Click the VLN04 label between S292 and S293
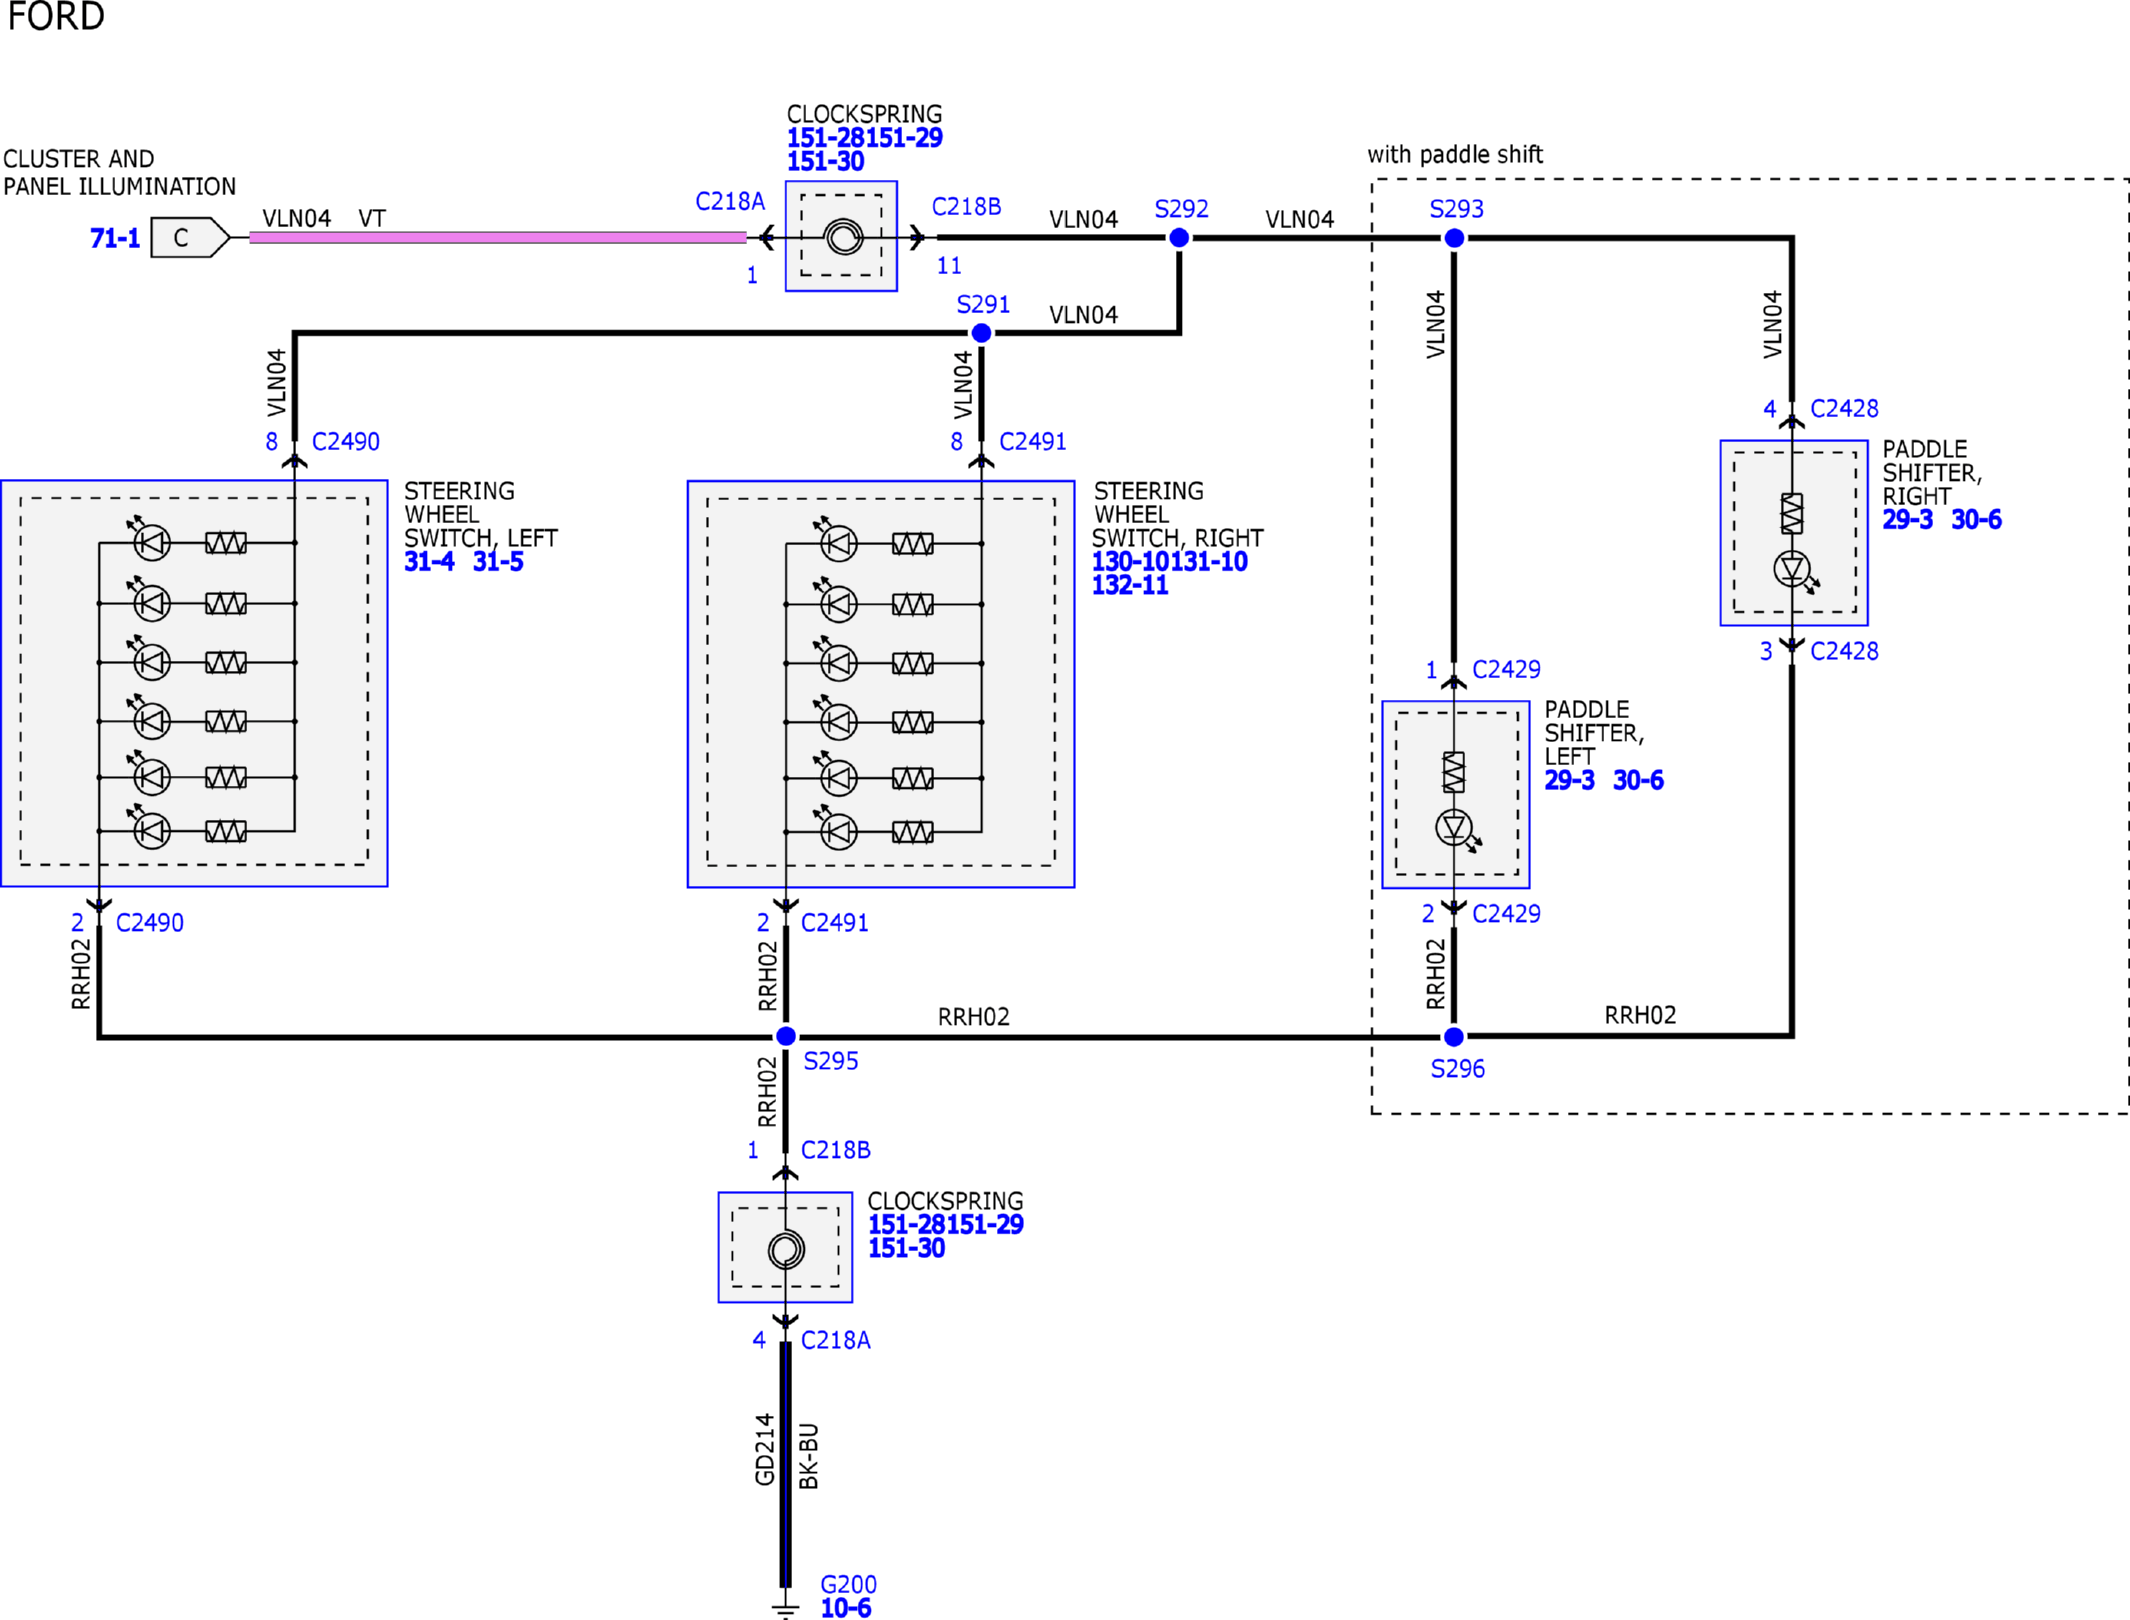 (1300, 220)
